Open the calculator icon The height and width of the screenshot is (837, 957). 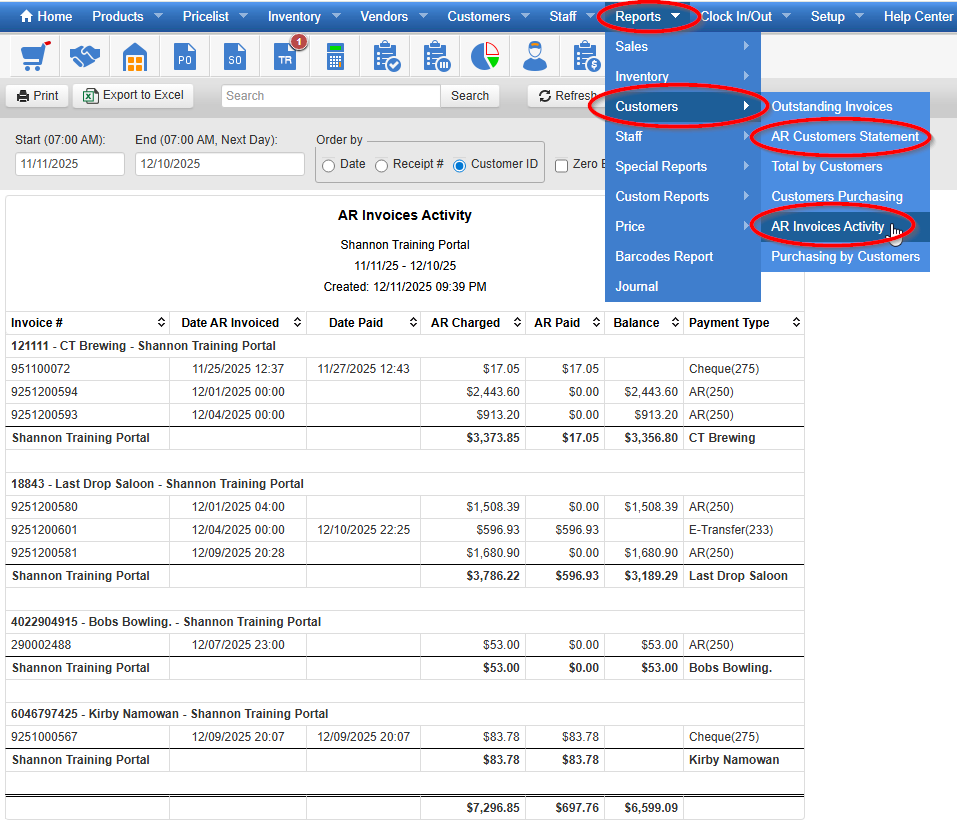[x=335, y=56]
